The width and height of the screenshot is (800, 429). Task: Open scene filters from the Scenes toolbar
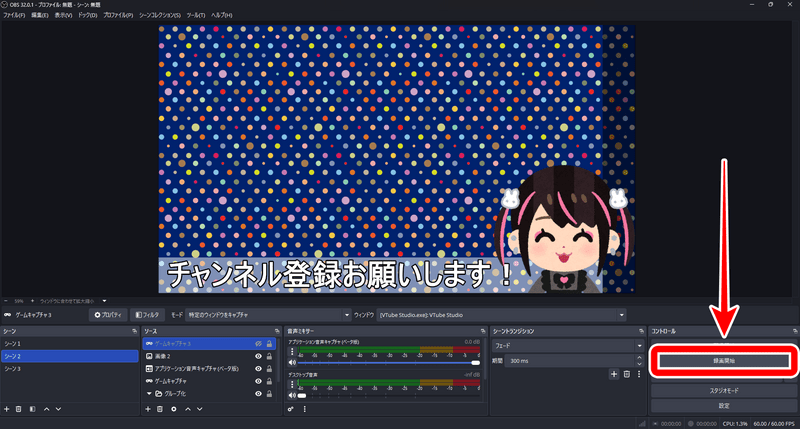pos(33,409)
